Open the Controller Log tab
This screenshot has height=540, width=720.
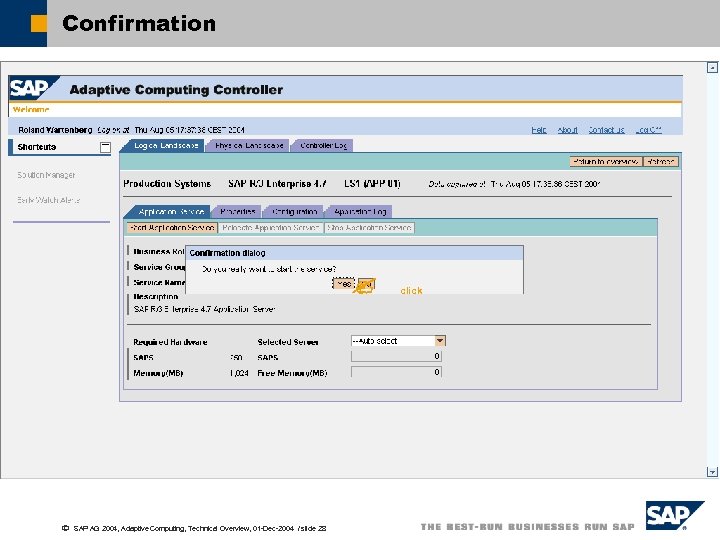(323, 146)
